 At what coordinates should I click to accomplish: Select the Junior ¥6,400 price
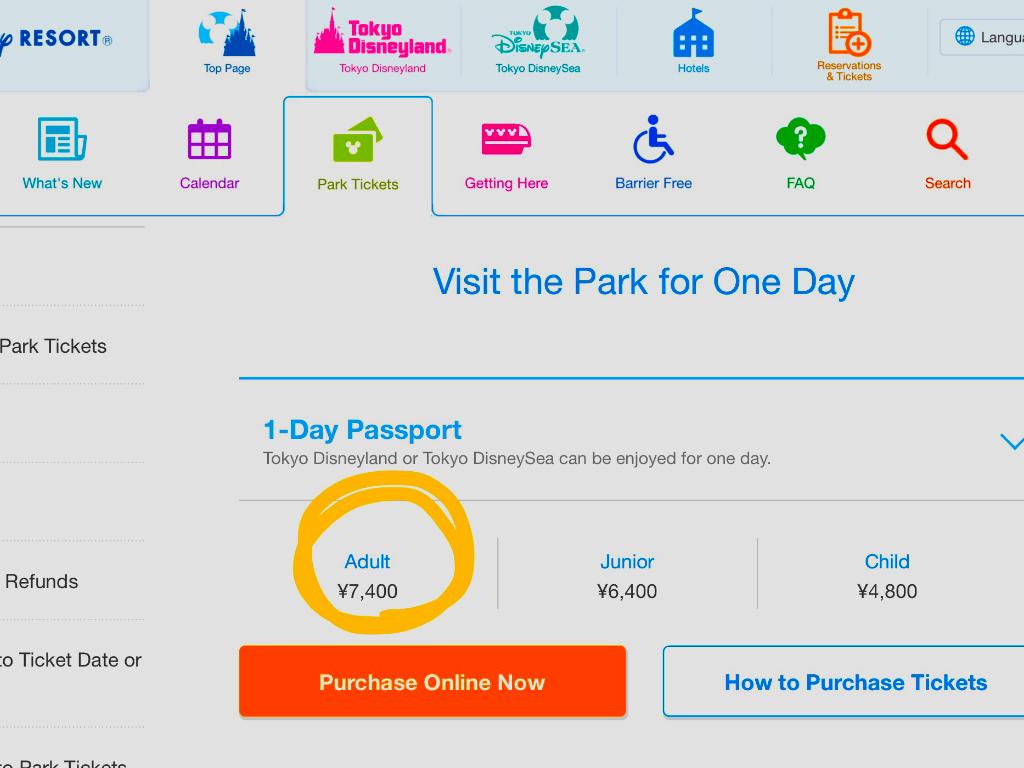(x=627, y=576)
